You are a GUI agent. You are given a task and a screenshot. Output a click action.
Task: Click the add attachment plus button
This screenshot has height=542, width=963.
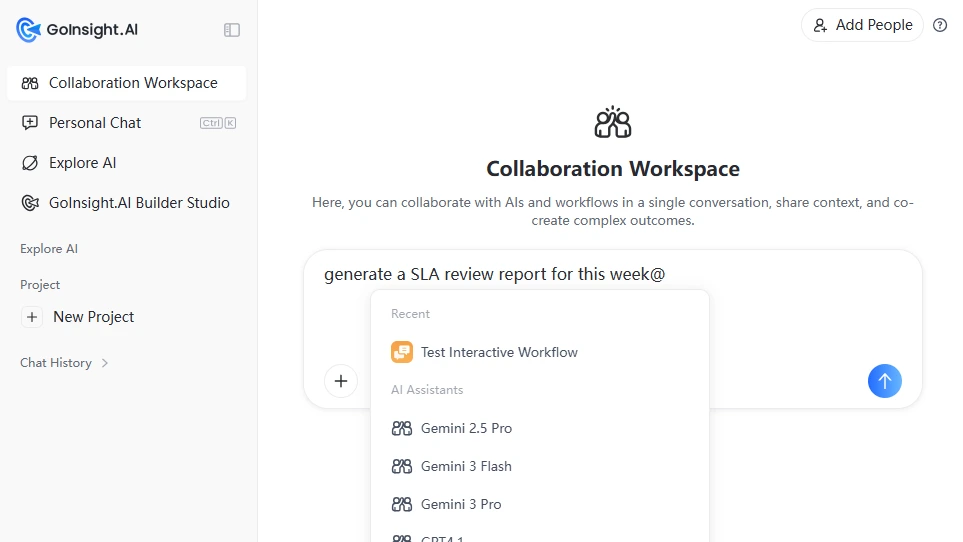[341, 381]
